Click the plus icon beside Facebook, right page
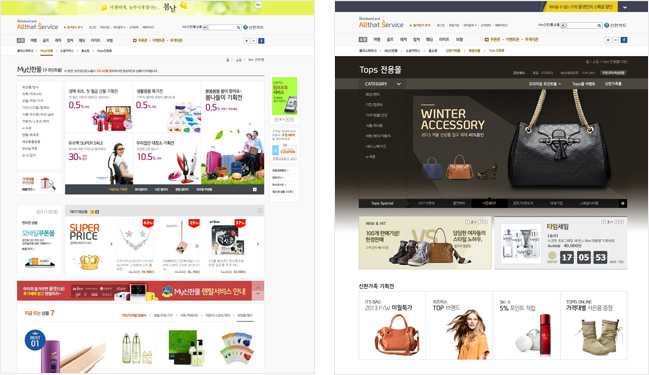The height and width of the screenshot is (375, 649). coord(608,40)
